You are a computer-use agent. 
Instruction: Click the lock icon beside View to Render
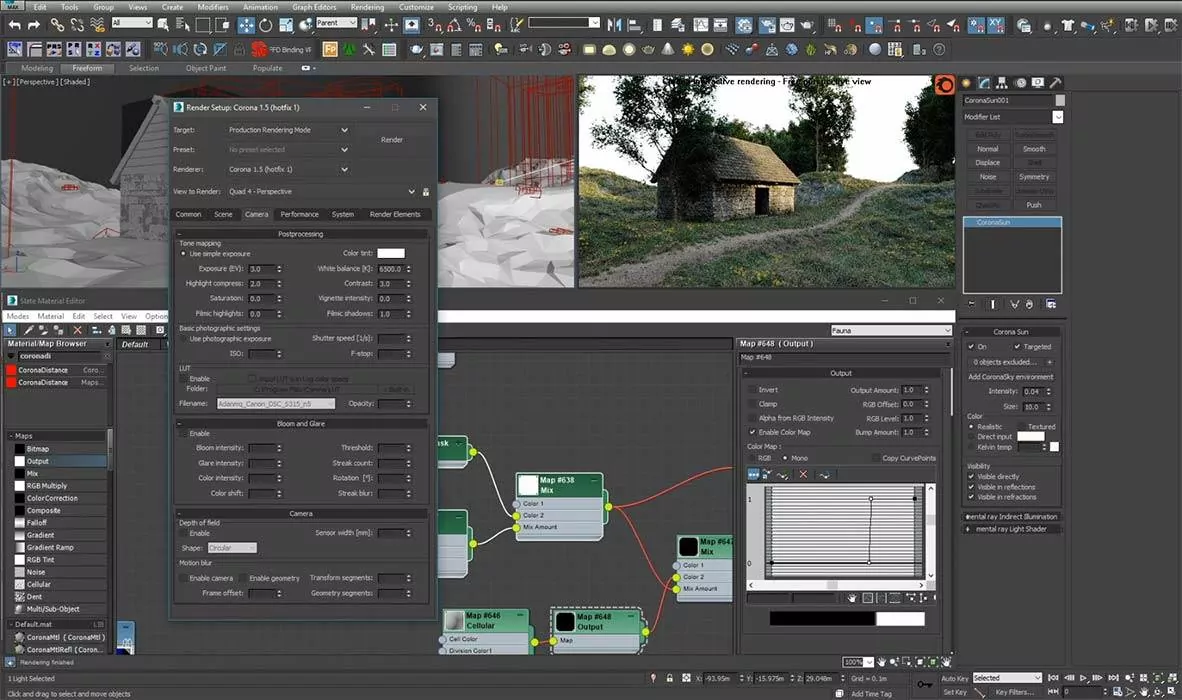tap(426, 191)
